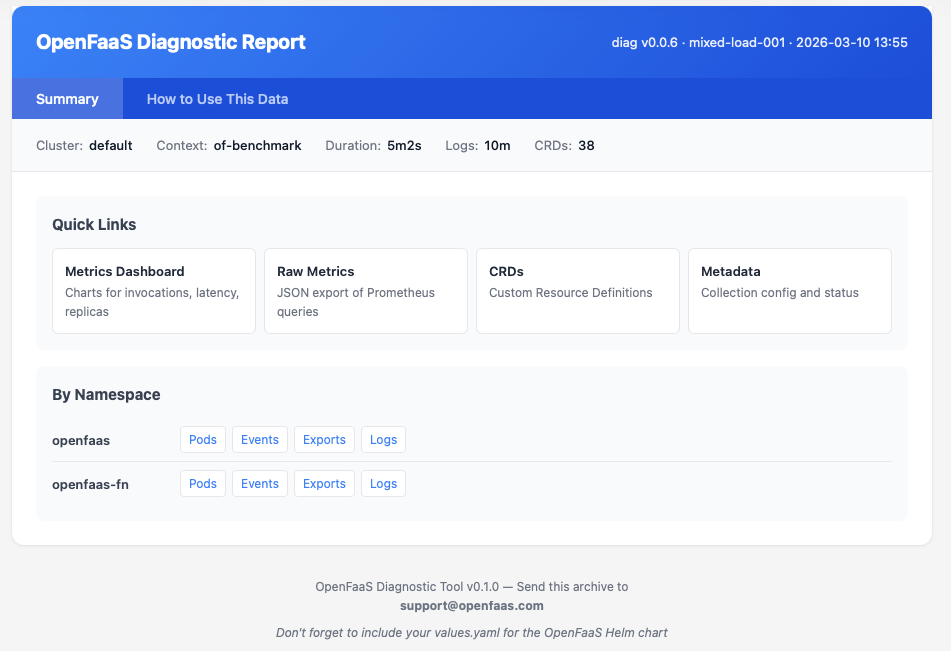Open Events for the openfaas-fn namespace

click(259, 483)
